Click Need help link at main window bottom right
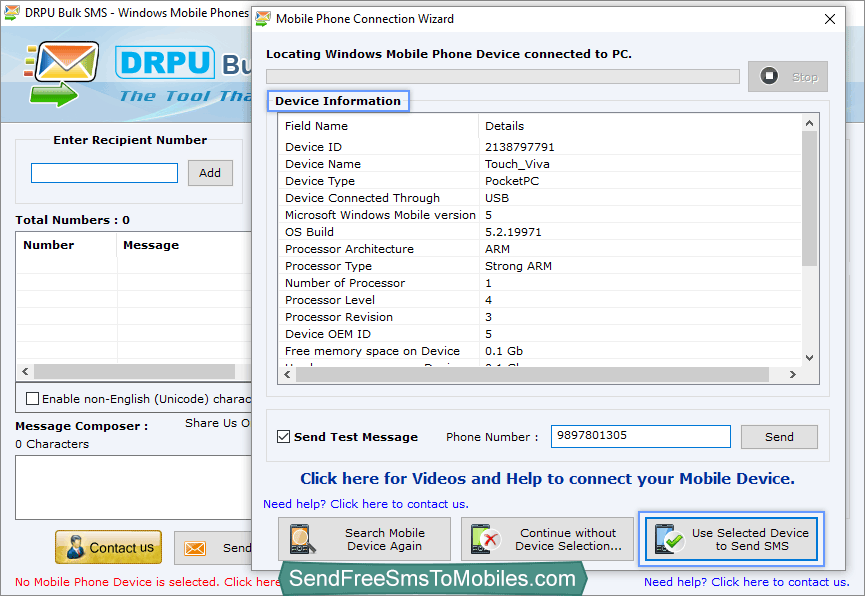 coord(747,582)
